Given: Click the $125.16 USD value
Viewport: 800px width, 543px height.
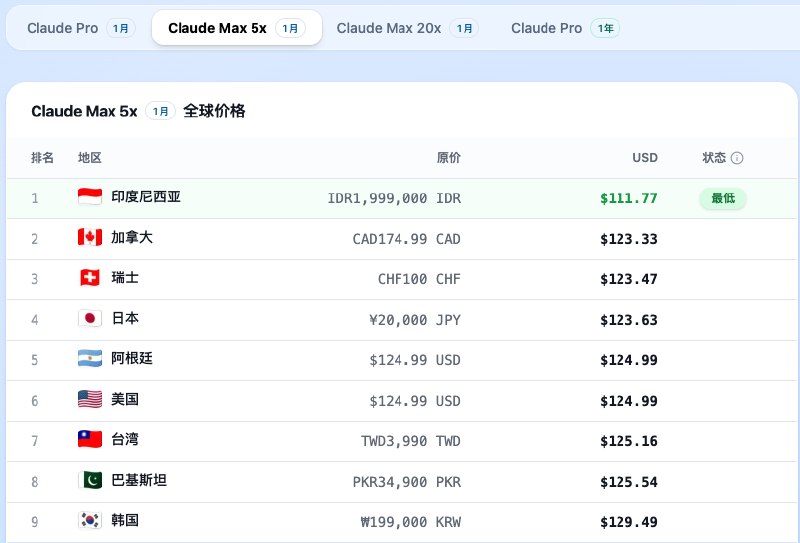Looking at the screenshot, I should point(629,441).
